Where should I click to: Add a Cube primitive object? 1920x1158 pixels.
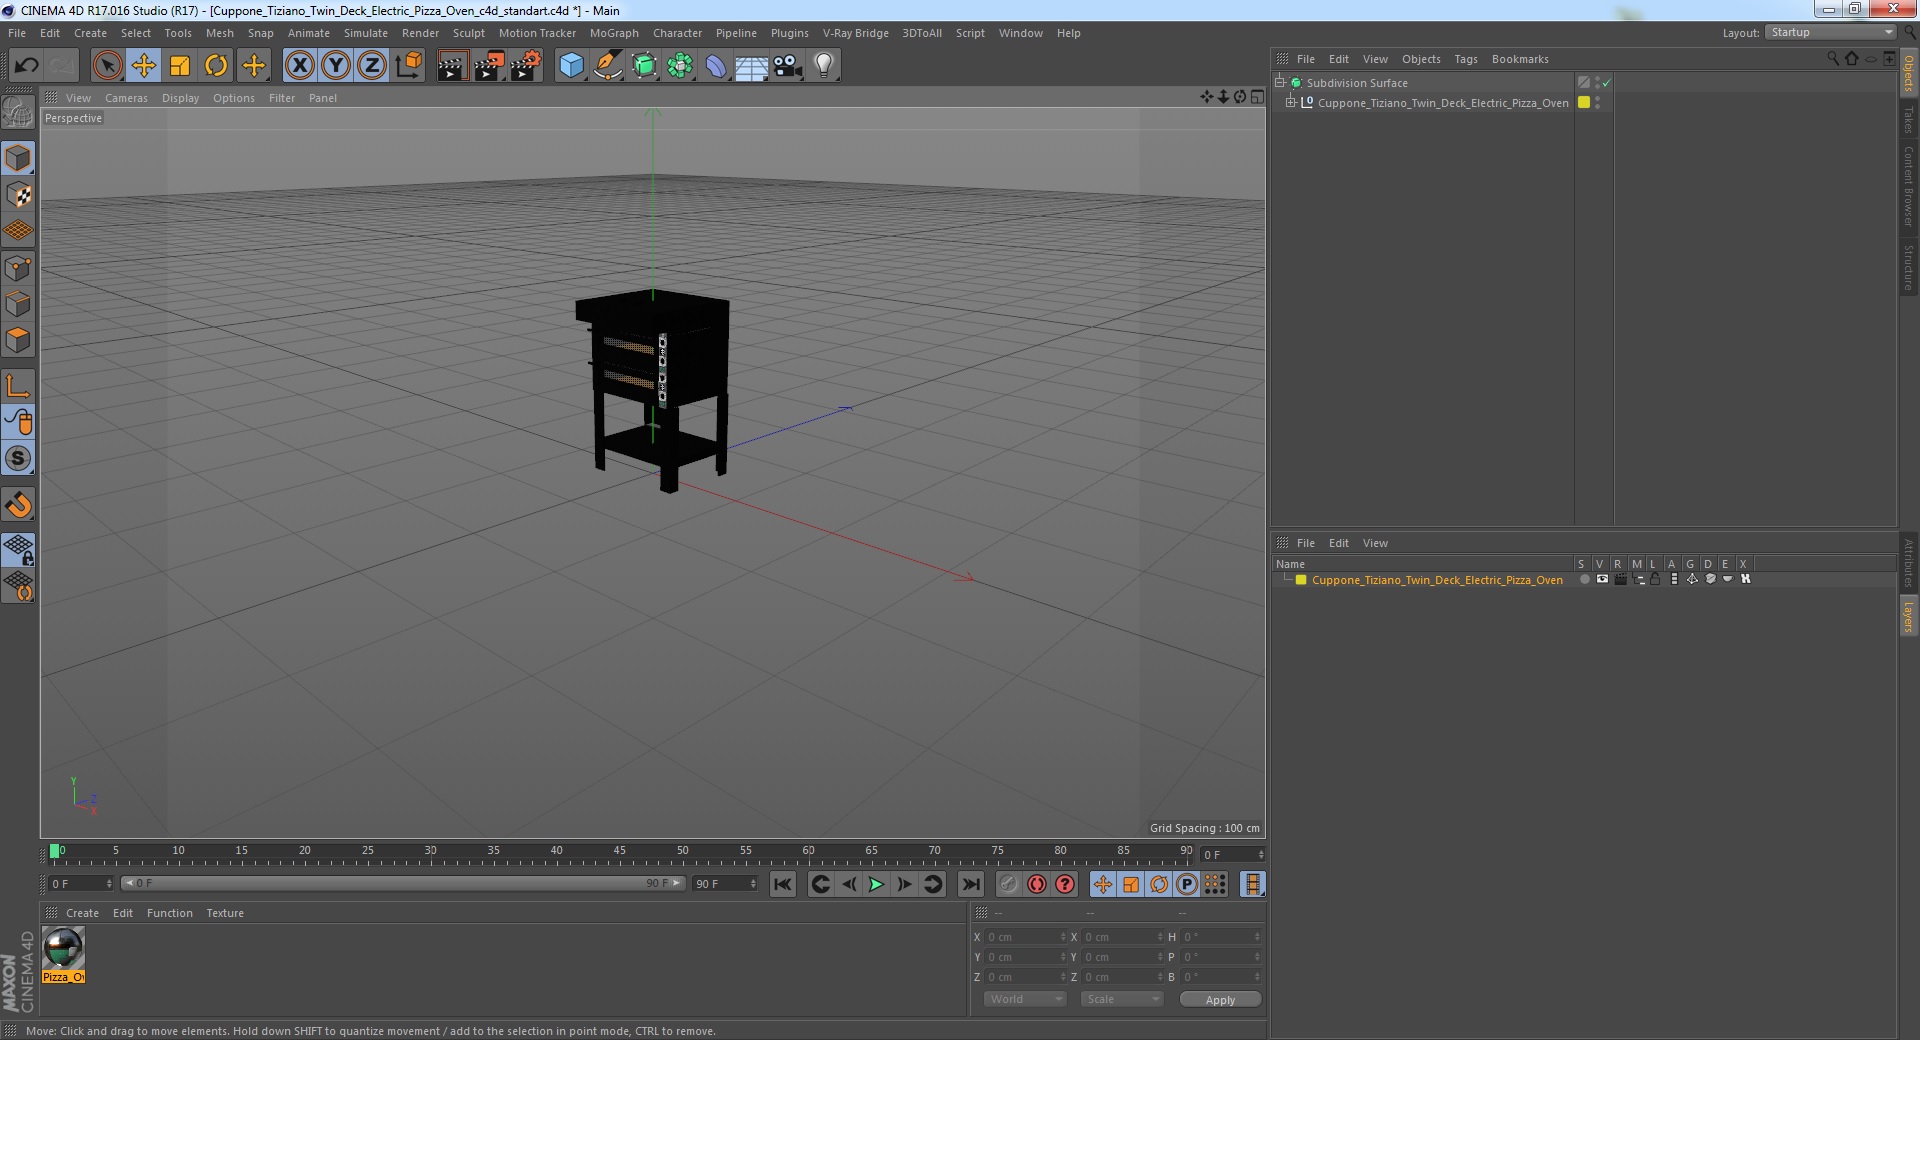point(571,66)
